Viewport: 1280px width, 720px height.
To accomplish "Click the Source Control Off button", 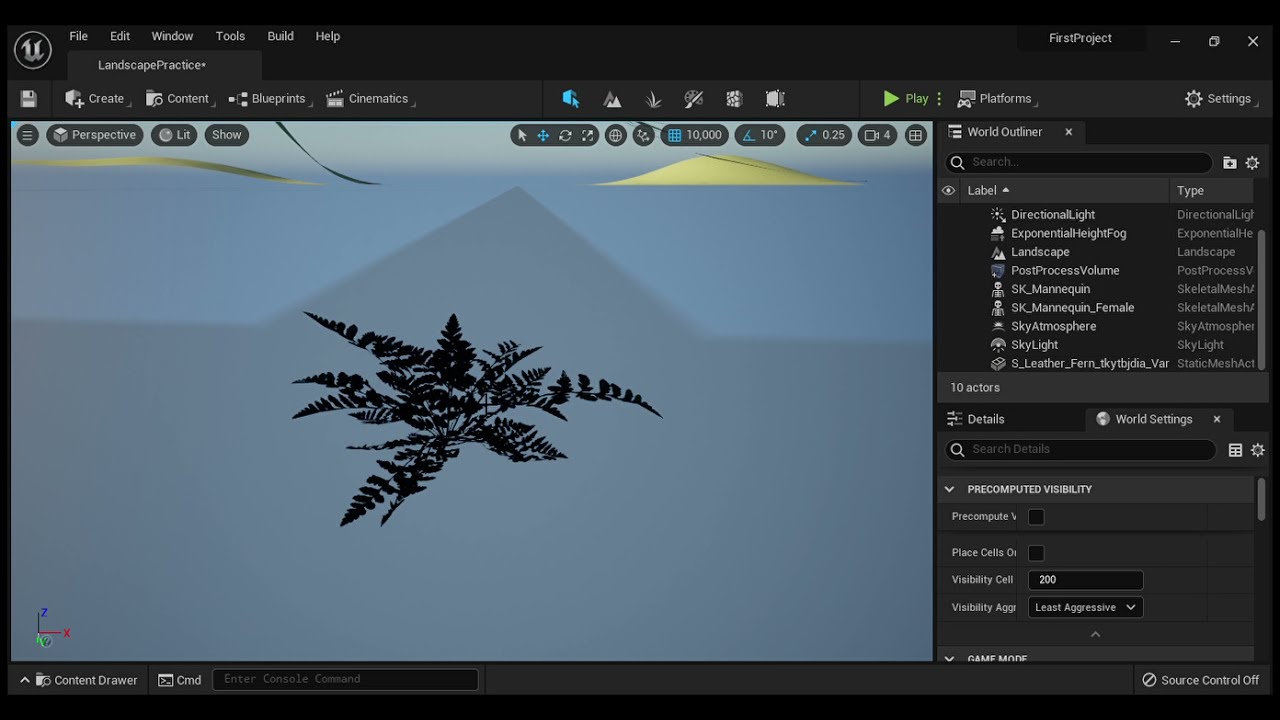I will coord(1200,680).
